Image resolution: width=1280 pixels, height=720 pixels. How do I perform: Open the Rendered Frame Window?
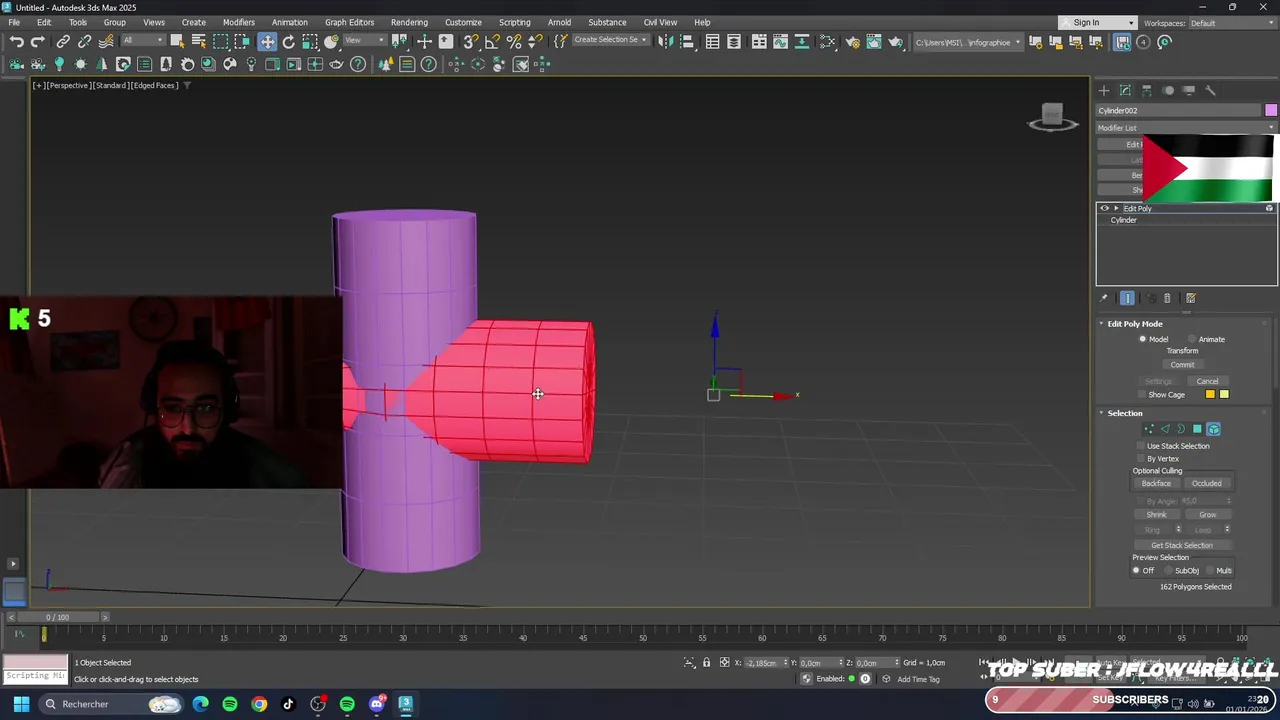point(874,42)
